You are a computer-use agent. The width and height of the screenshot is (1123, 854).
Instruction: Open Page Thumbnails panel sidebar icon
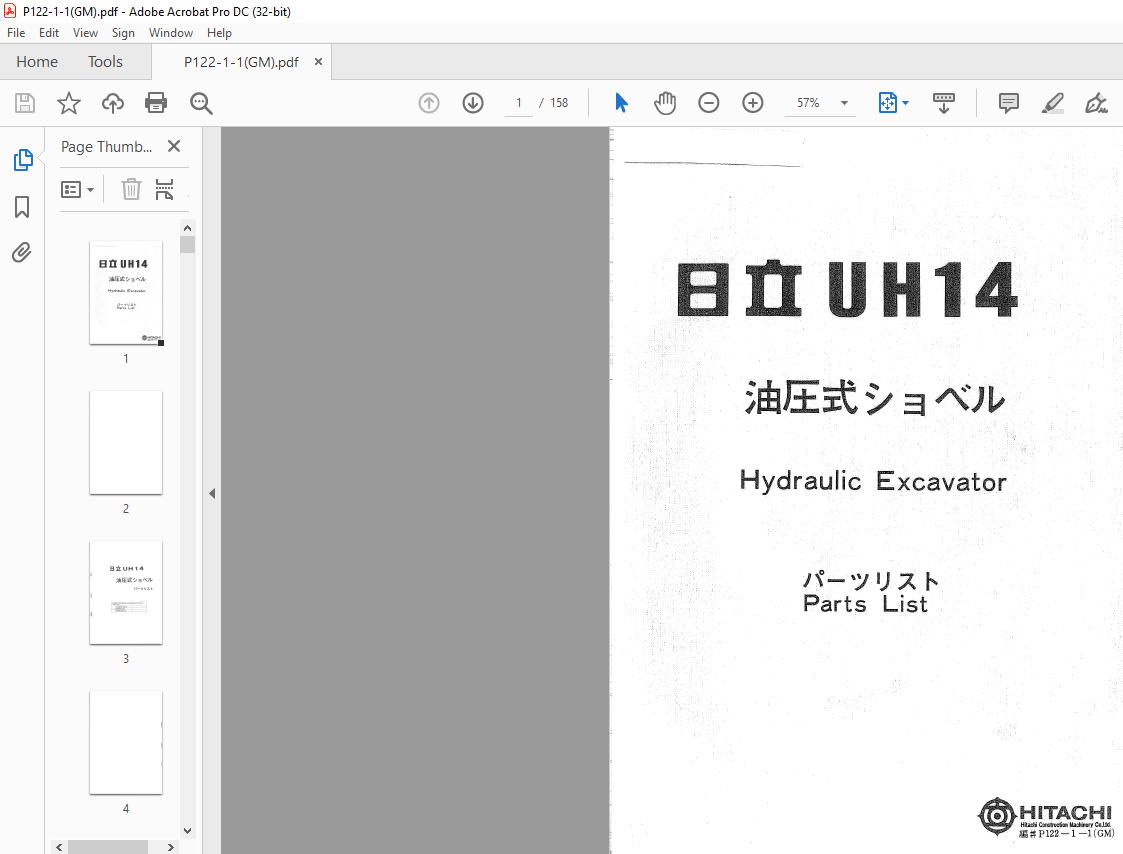[22, 160]
